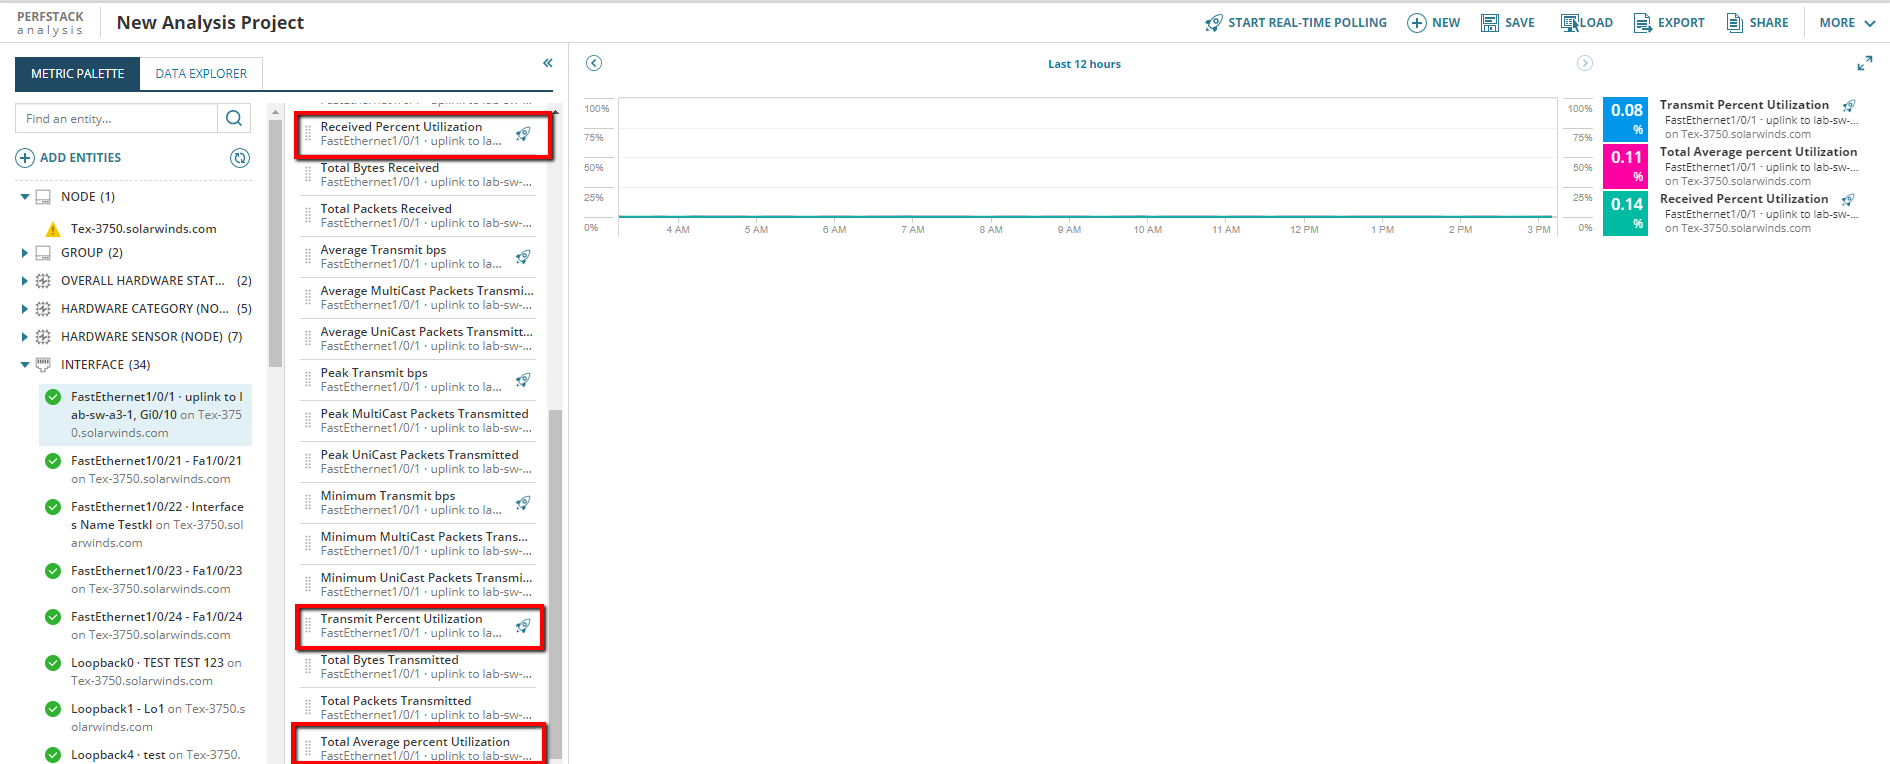Click the EXPORT document icon
The height and width of the screenshot is (764, 1890).
[1642, 23]
